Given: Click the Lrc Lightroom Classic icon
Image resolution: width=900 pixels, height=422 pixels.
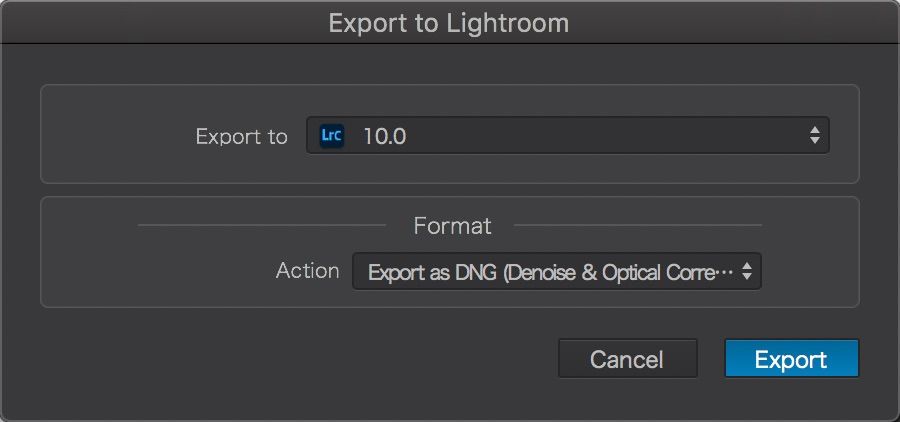Looking at the screenshot, I should (331, 136).
